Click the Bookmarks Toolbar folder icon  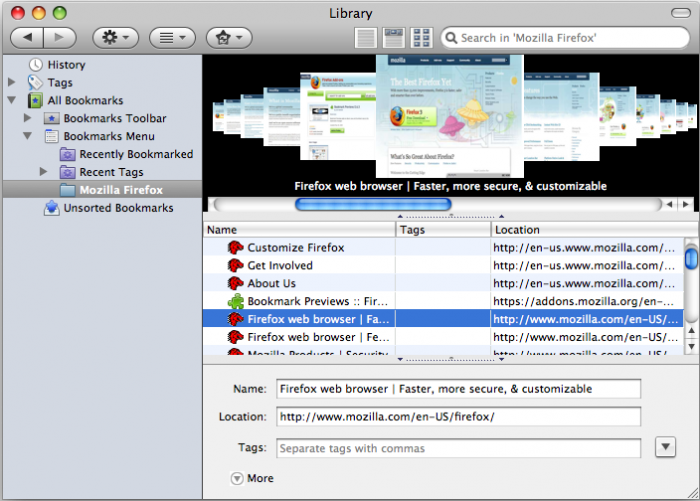coord(51,118)
